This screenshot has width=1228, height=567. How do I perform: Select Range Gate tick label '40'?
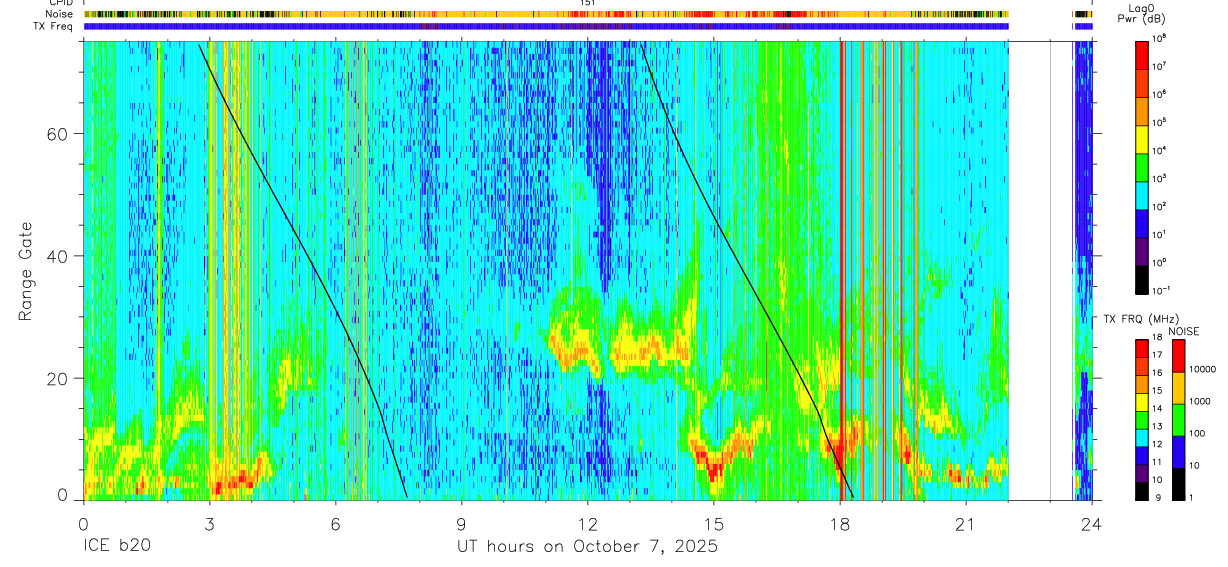[56, 256]
